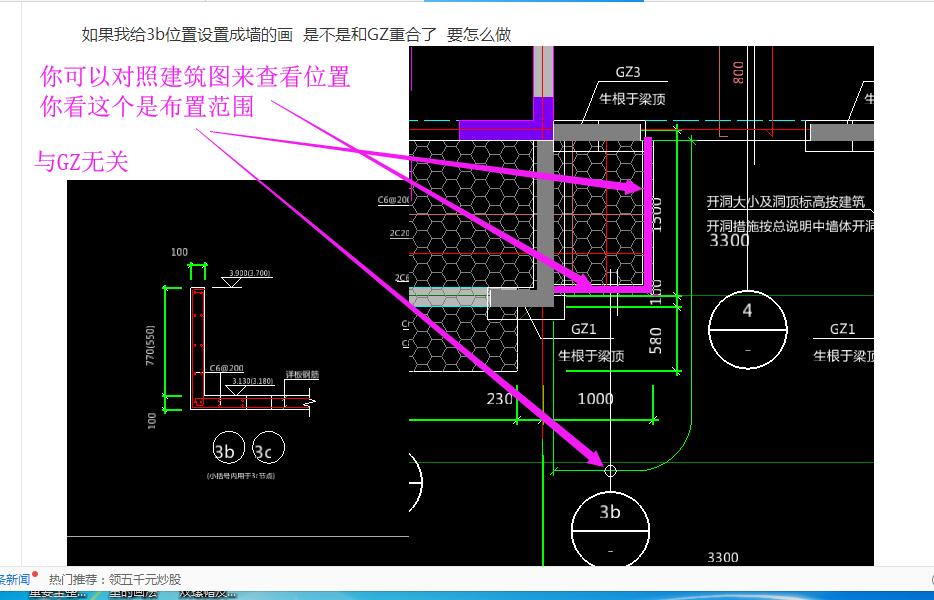Open the right floor plan CAD image
This screenshot has height=600, width=934.
642,306
